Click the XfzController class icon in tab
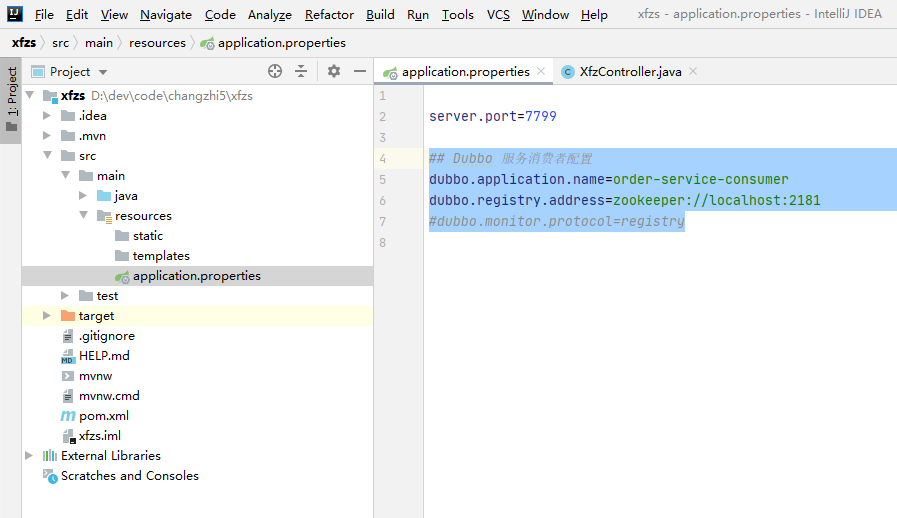Viewport: 897px width, 518px height. click(x=567, y=72)
